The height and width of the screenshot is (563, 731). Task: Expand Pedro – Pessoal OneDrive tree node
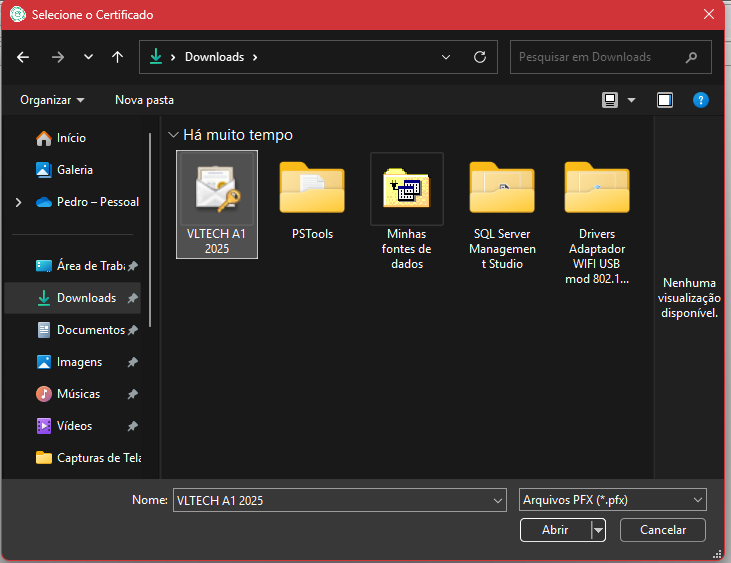(x=18, y=202)
